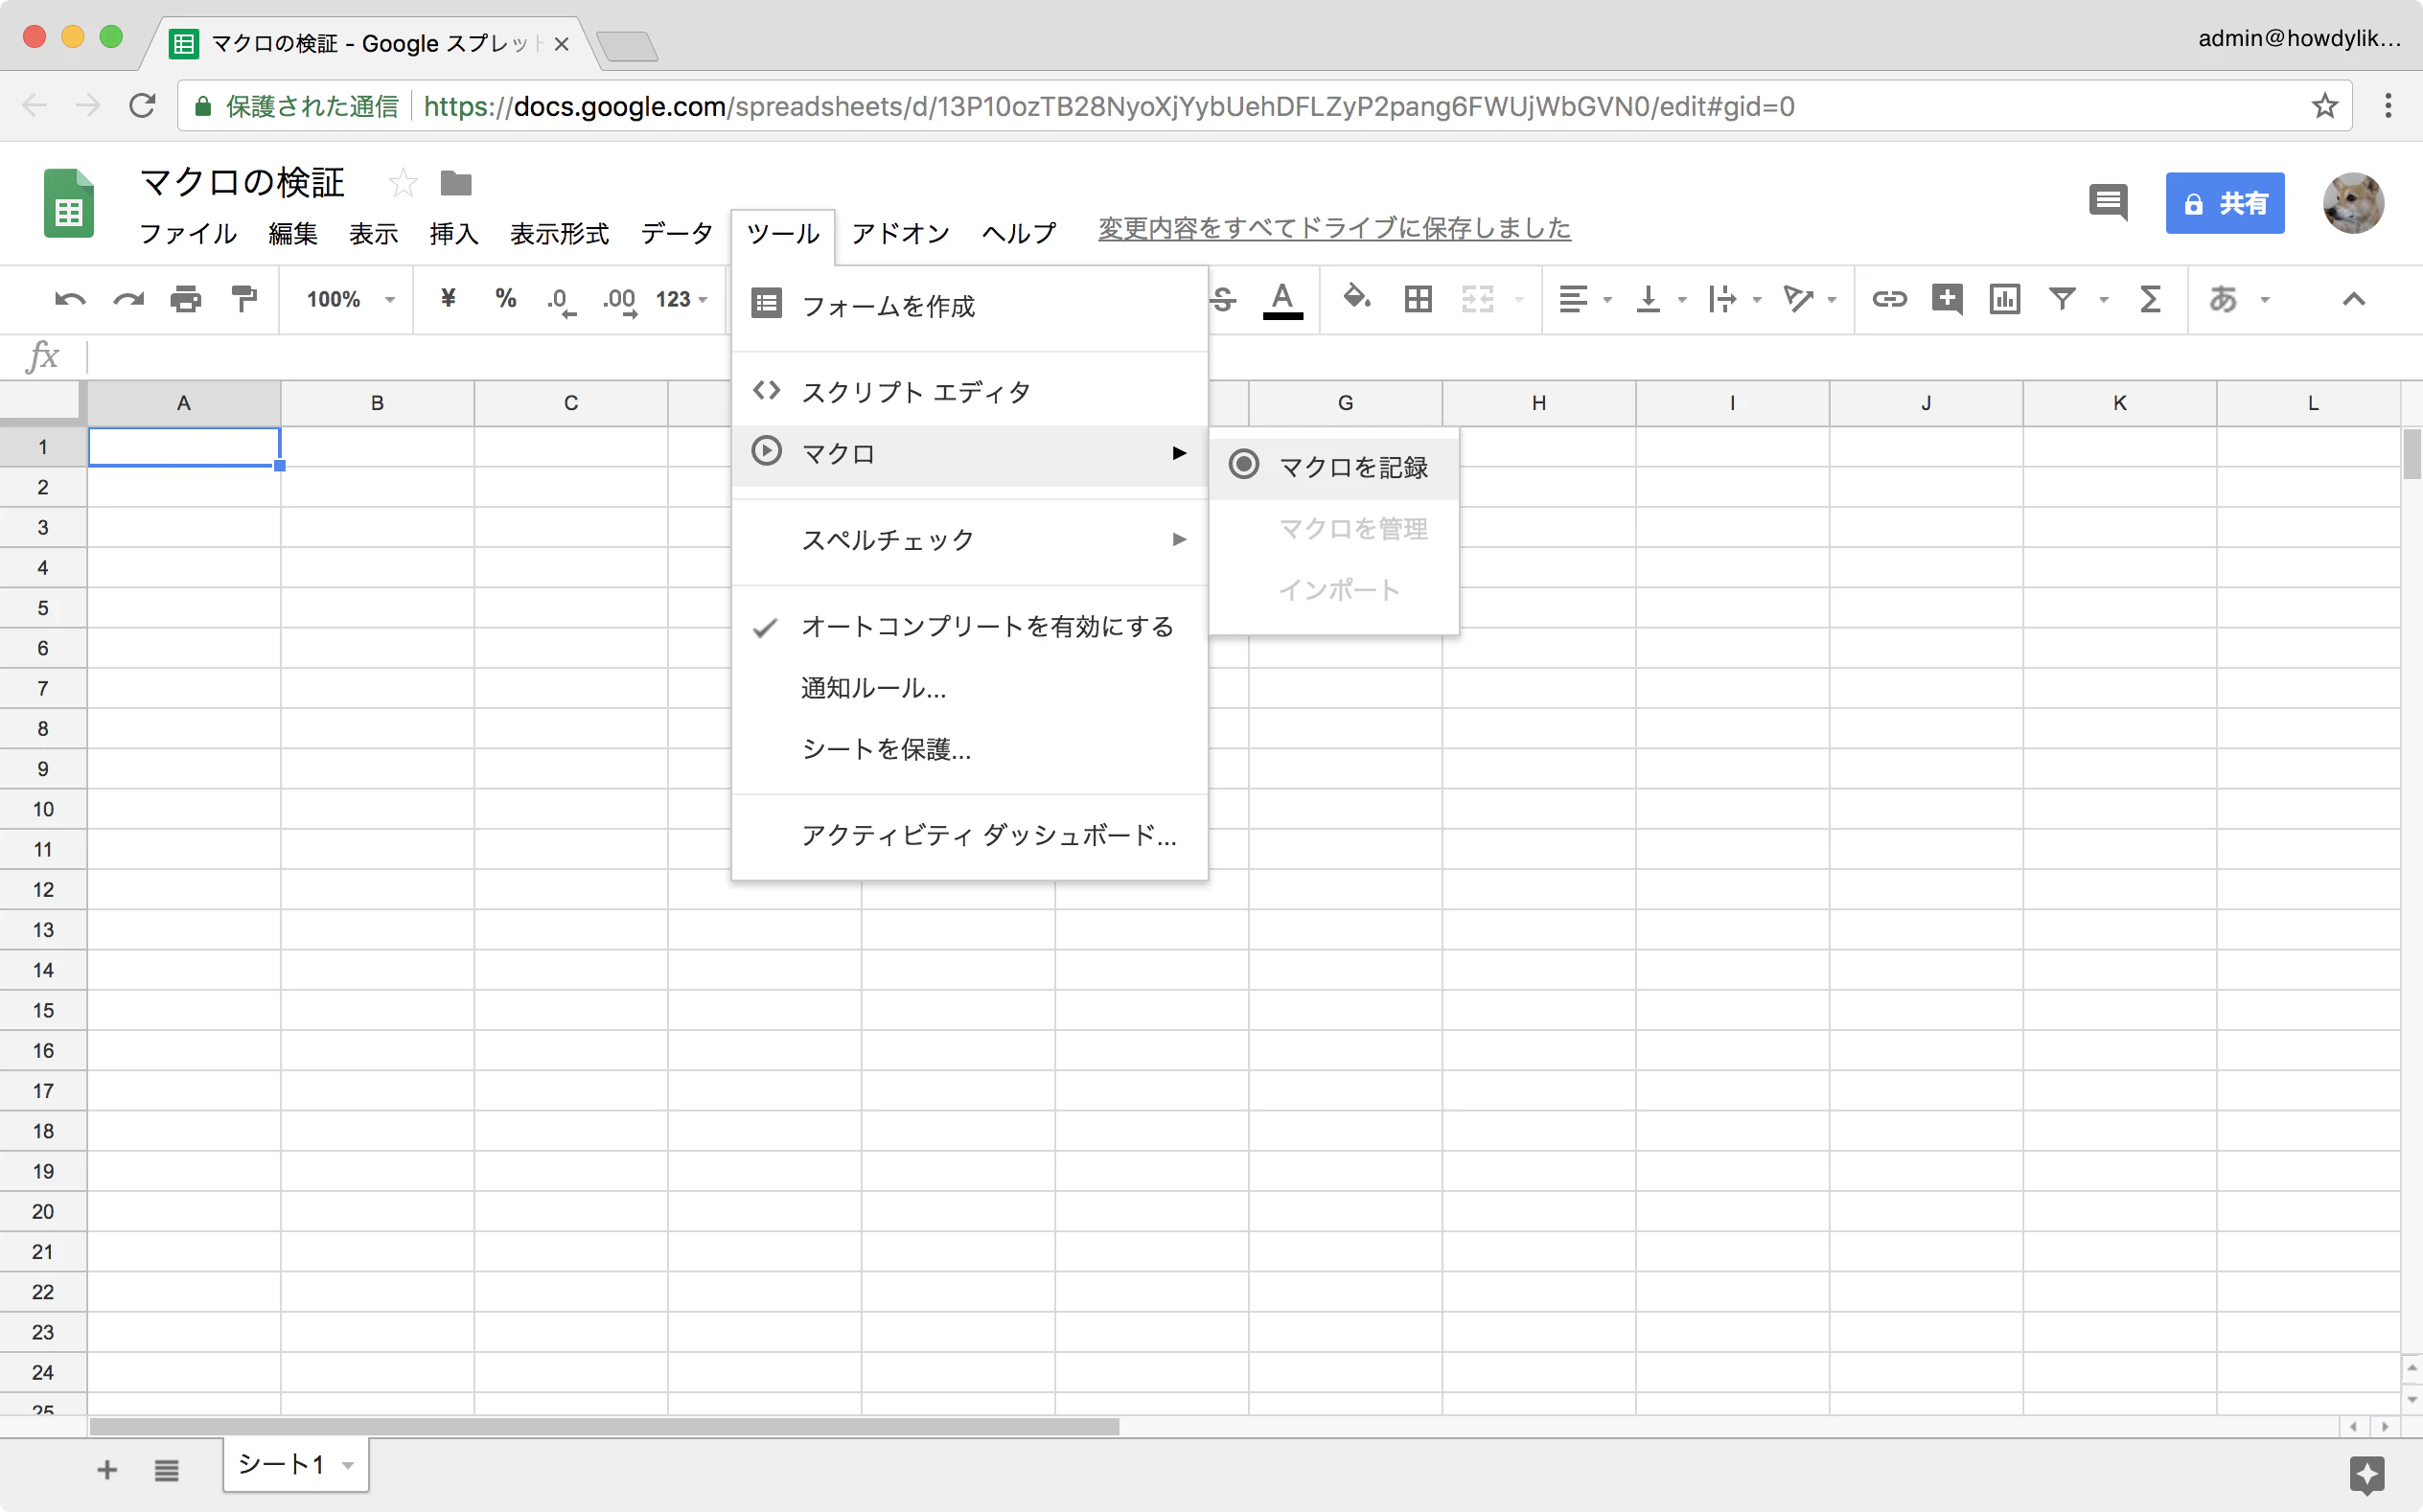
Task: Click the insert chart icon
Action: [x=2004, y=299]
